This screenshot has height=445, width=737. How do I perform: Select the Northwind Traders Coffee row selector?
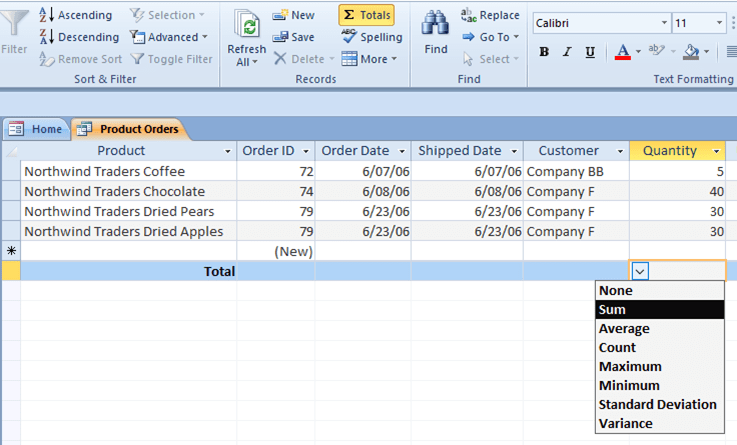point(11,171)
